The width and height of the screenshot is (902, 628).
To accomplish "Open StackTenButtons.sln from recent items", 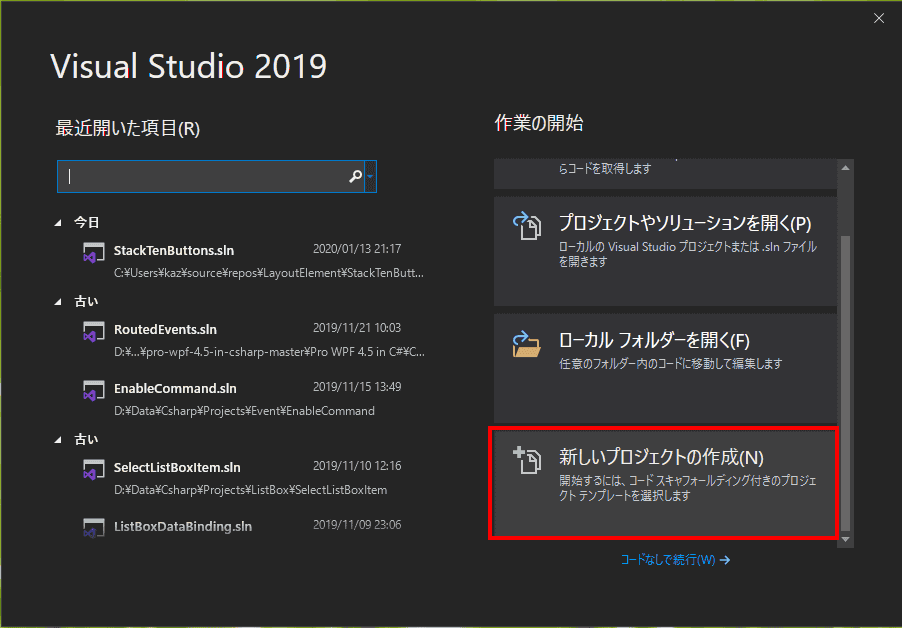I will tap(253, 261).
